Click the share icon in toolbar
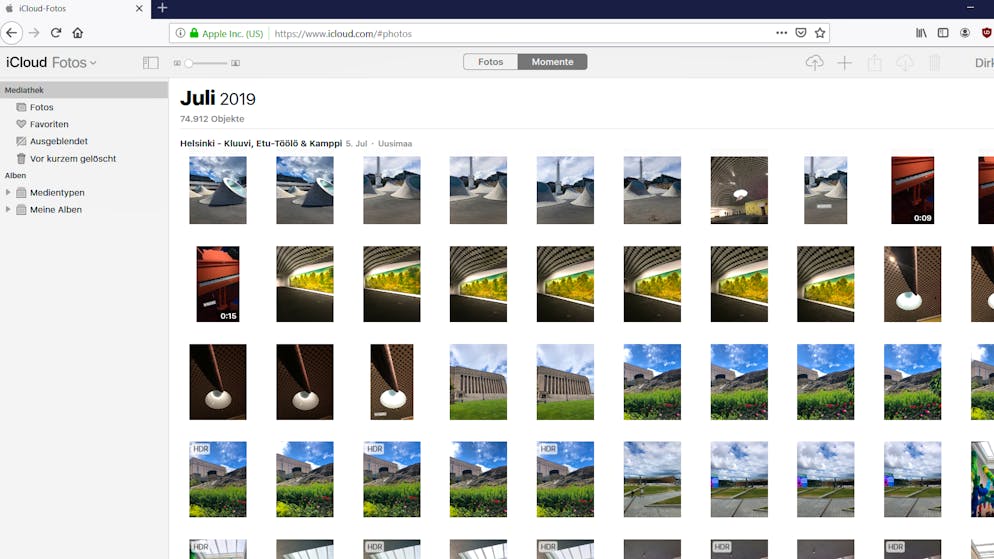 875,62
